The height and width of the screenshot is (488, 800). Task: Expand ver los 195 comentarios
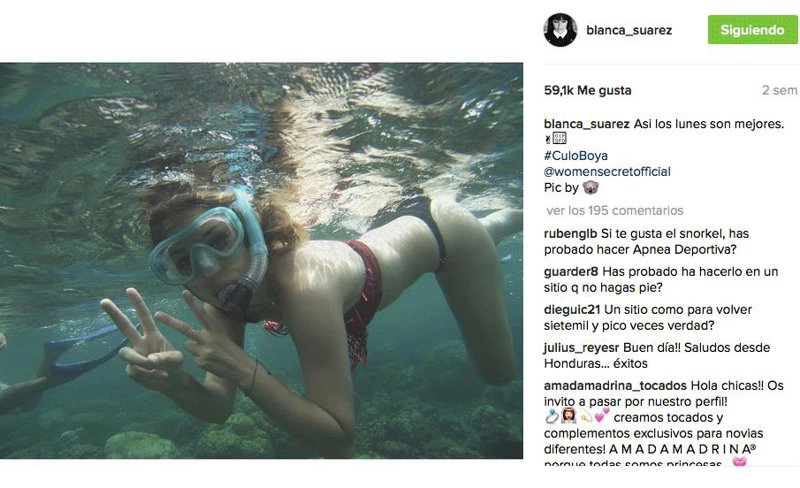(615, 210)
